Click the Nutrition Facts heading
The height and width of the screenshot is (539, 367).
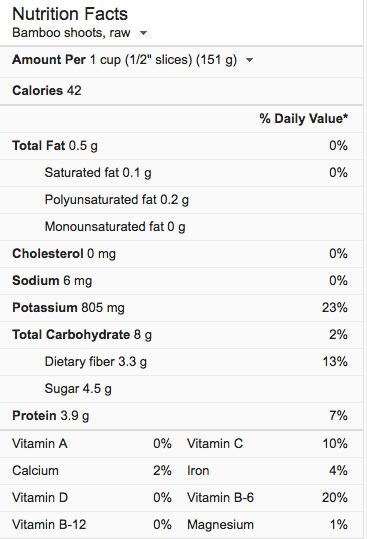(x=70, y=14)
